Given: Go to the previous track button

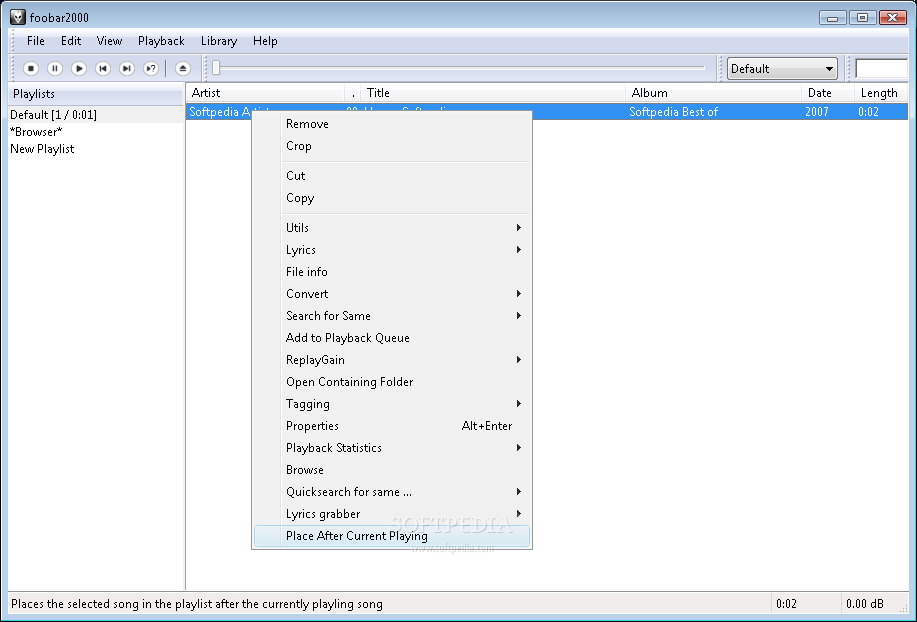Looking at the screenshot, I should (103, 68).
